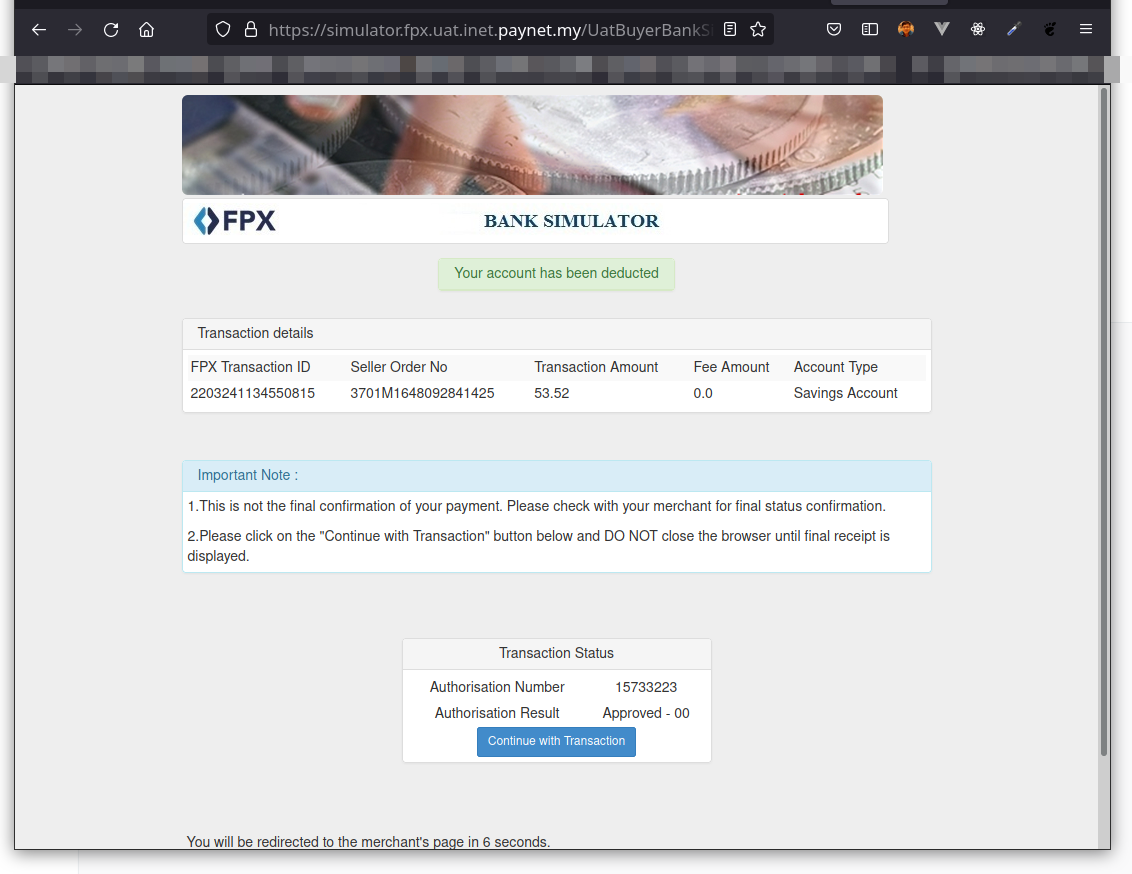Screen dimensions: 1132x874
Task: Click the coins banner image
Action: pos(532,145)
